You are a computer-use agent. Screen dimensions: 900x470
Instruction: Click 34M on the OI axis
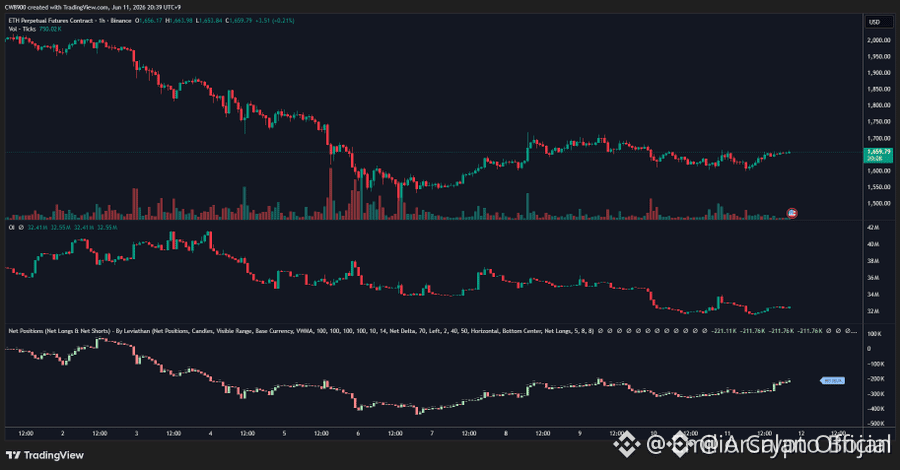873,294
